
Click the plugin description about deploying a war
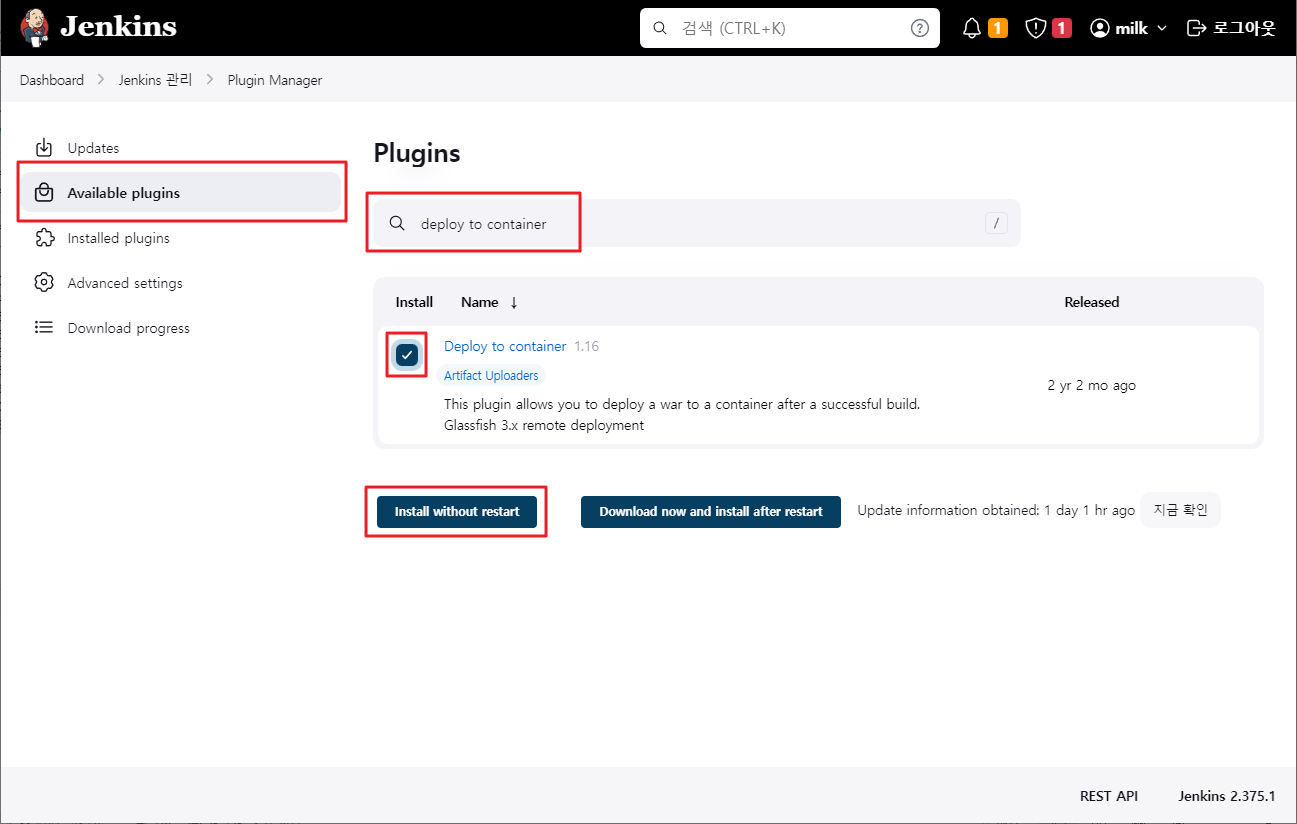point(682,405)
